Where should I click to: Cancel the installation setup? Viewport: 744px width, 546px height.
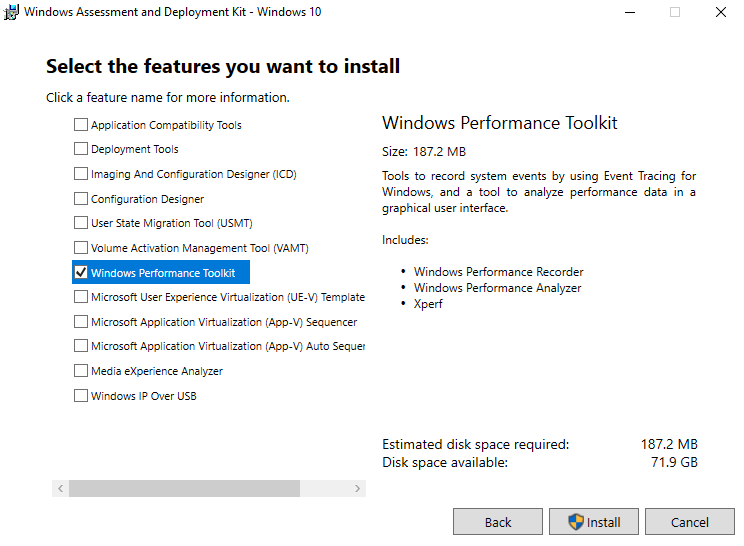pyautogui.click(x=690, y=522)
